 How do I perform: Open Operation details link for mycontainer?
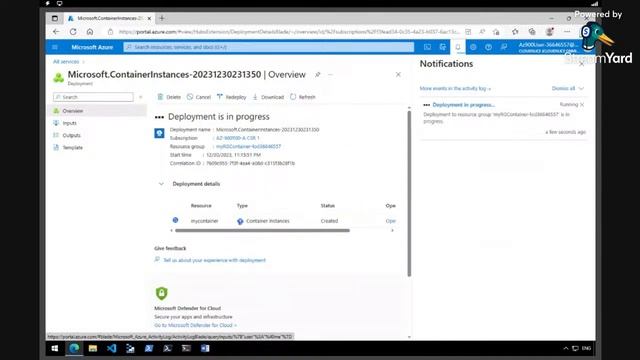[391, 221]
